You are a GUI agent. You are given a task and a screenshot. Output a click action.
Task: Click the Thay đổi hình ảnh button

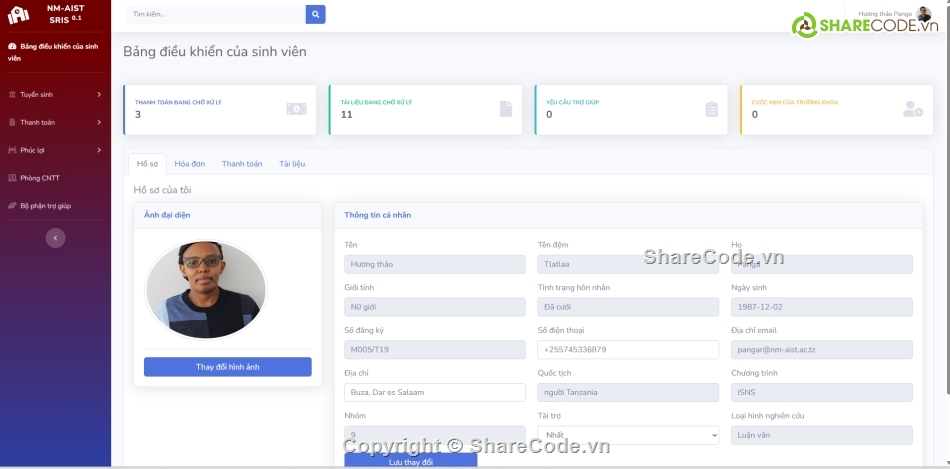[x=227, y=367]
